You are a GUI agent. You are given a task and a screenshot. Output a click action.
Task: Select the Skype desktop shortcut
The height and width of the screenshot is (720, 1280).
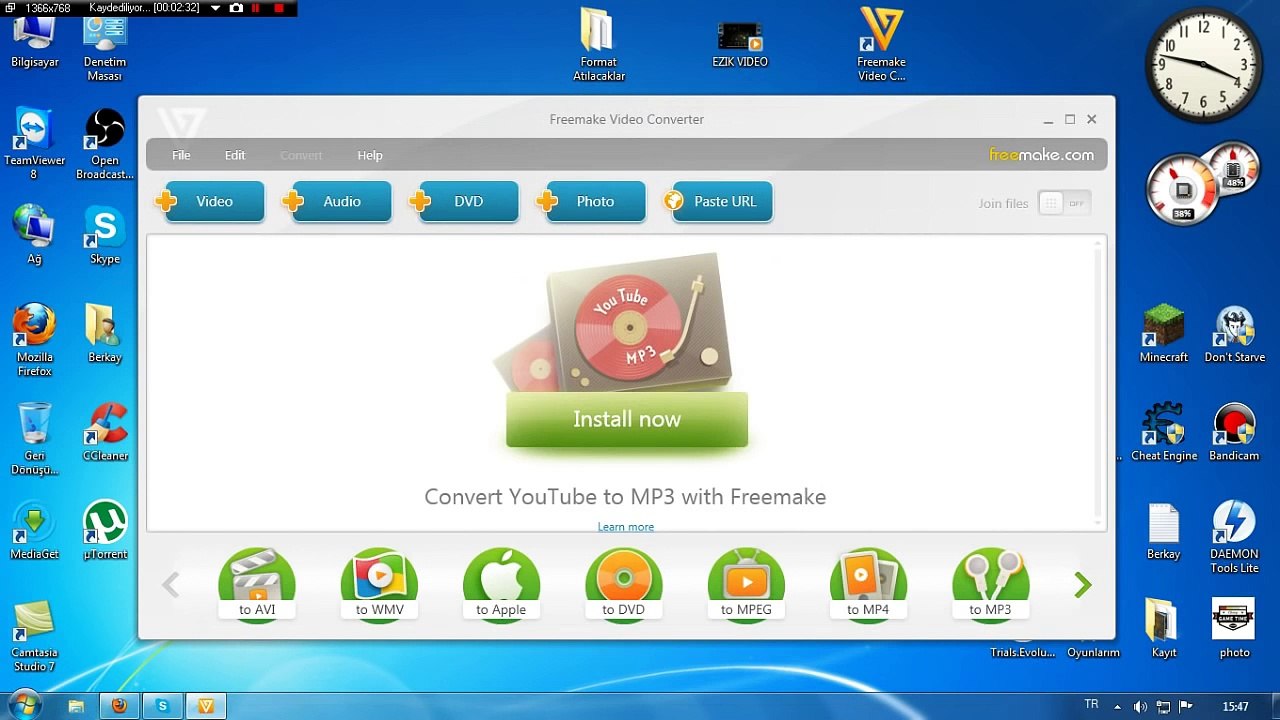(x=104, y=236)
